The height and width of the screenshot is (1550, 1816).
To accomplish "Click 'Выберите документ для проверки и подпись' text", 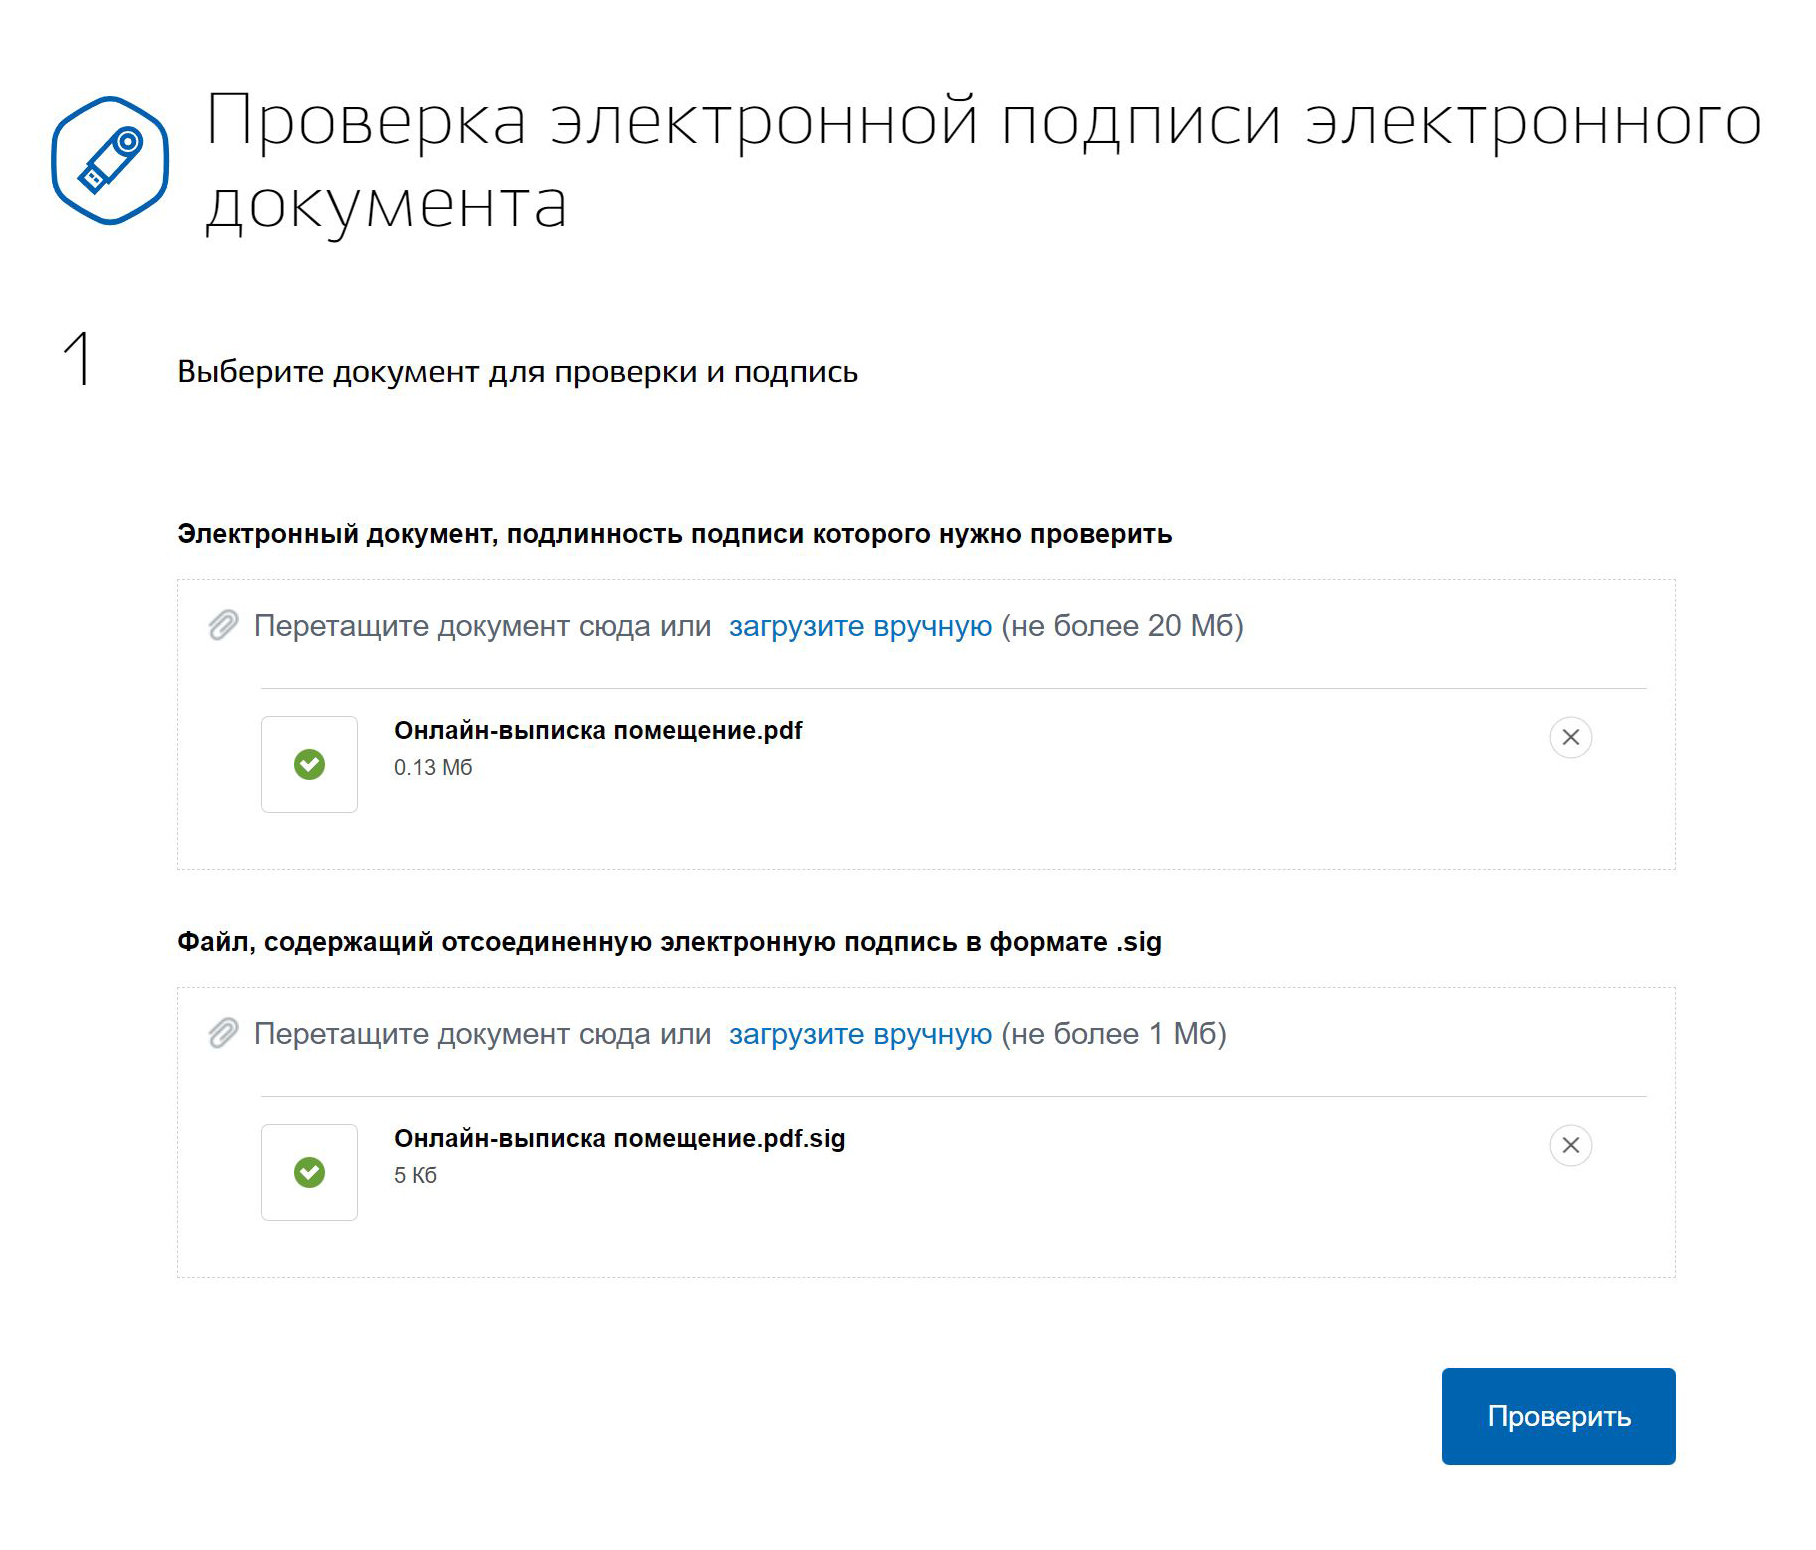I will point(517,372).
